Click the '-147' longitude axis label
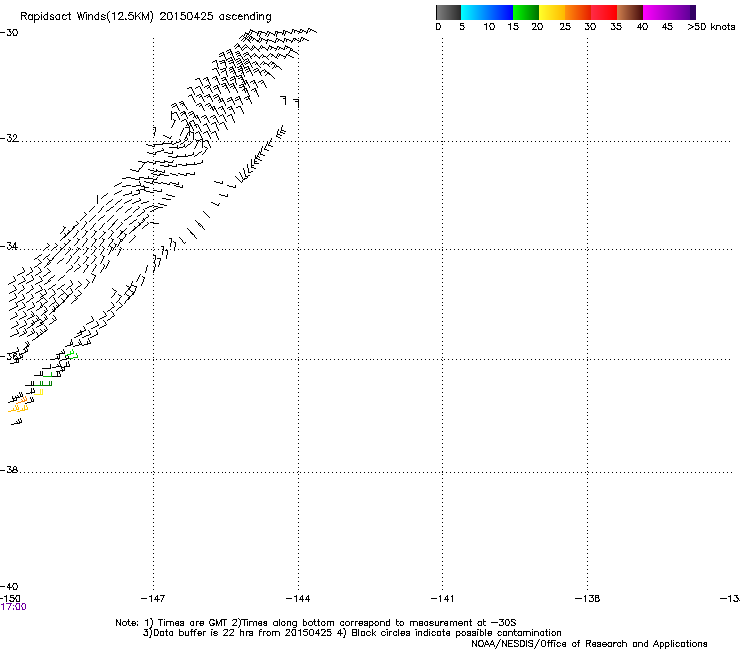Image resolution: width=740 pixels, height=650 pixels. tap(153, 599)
